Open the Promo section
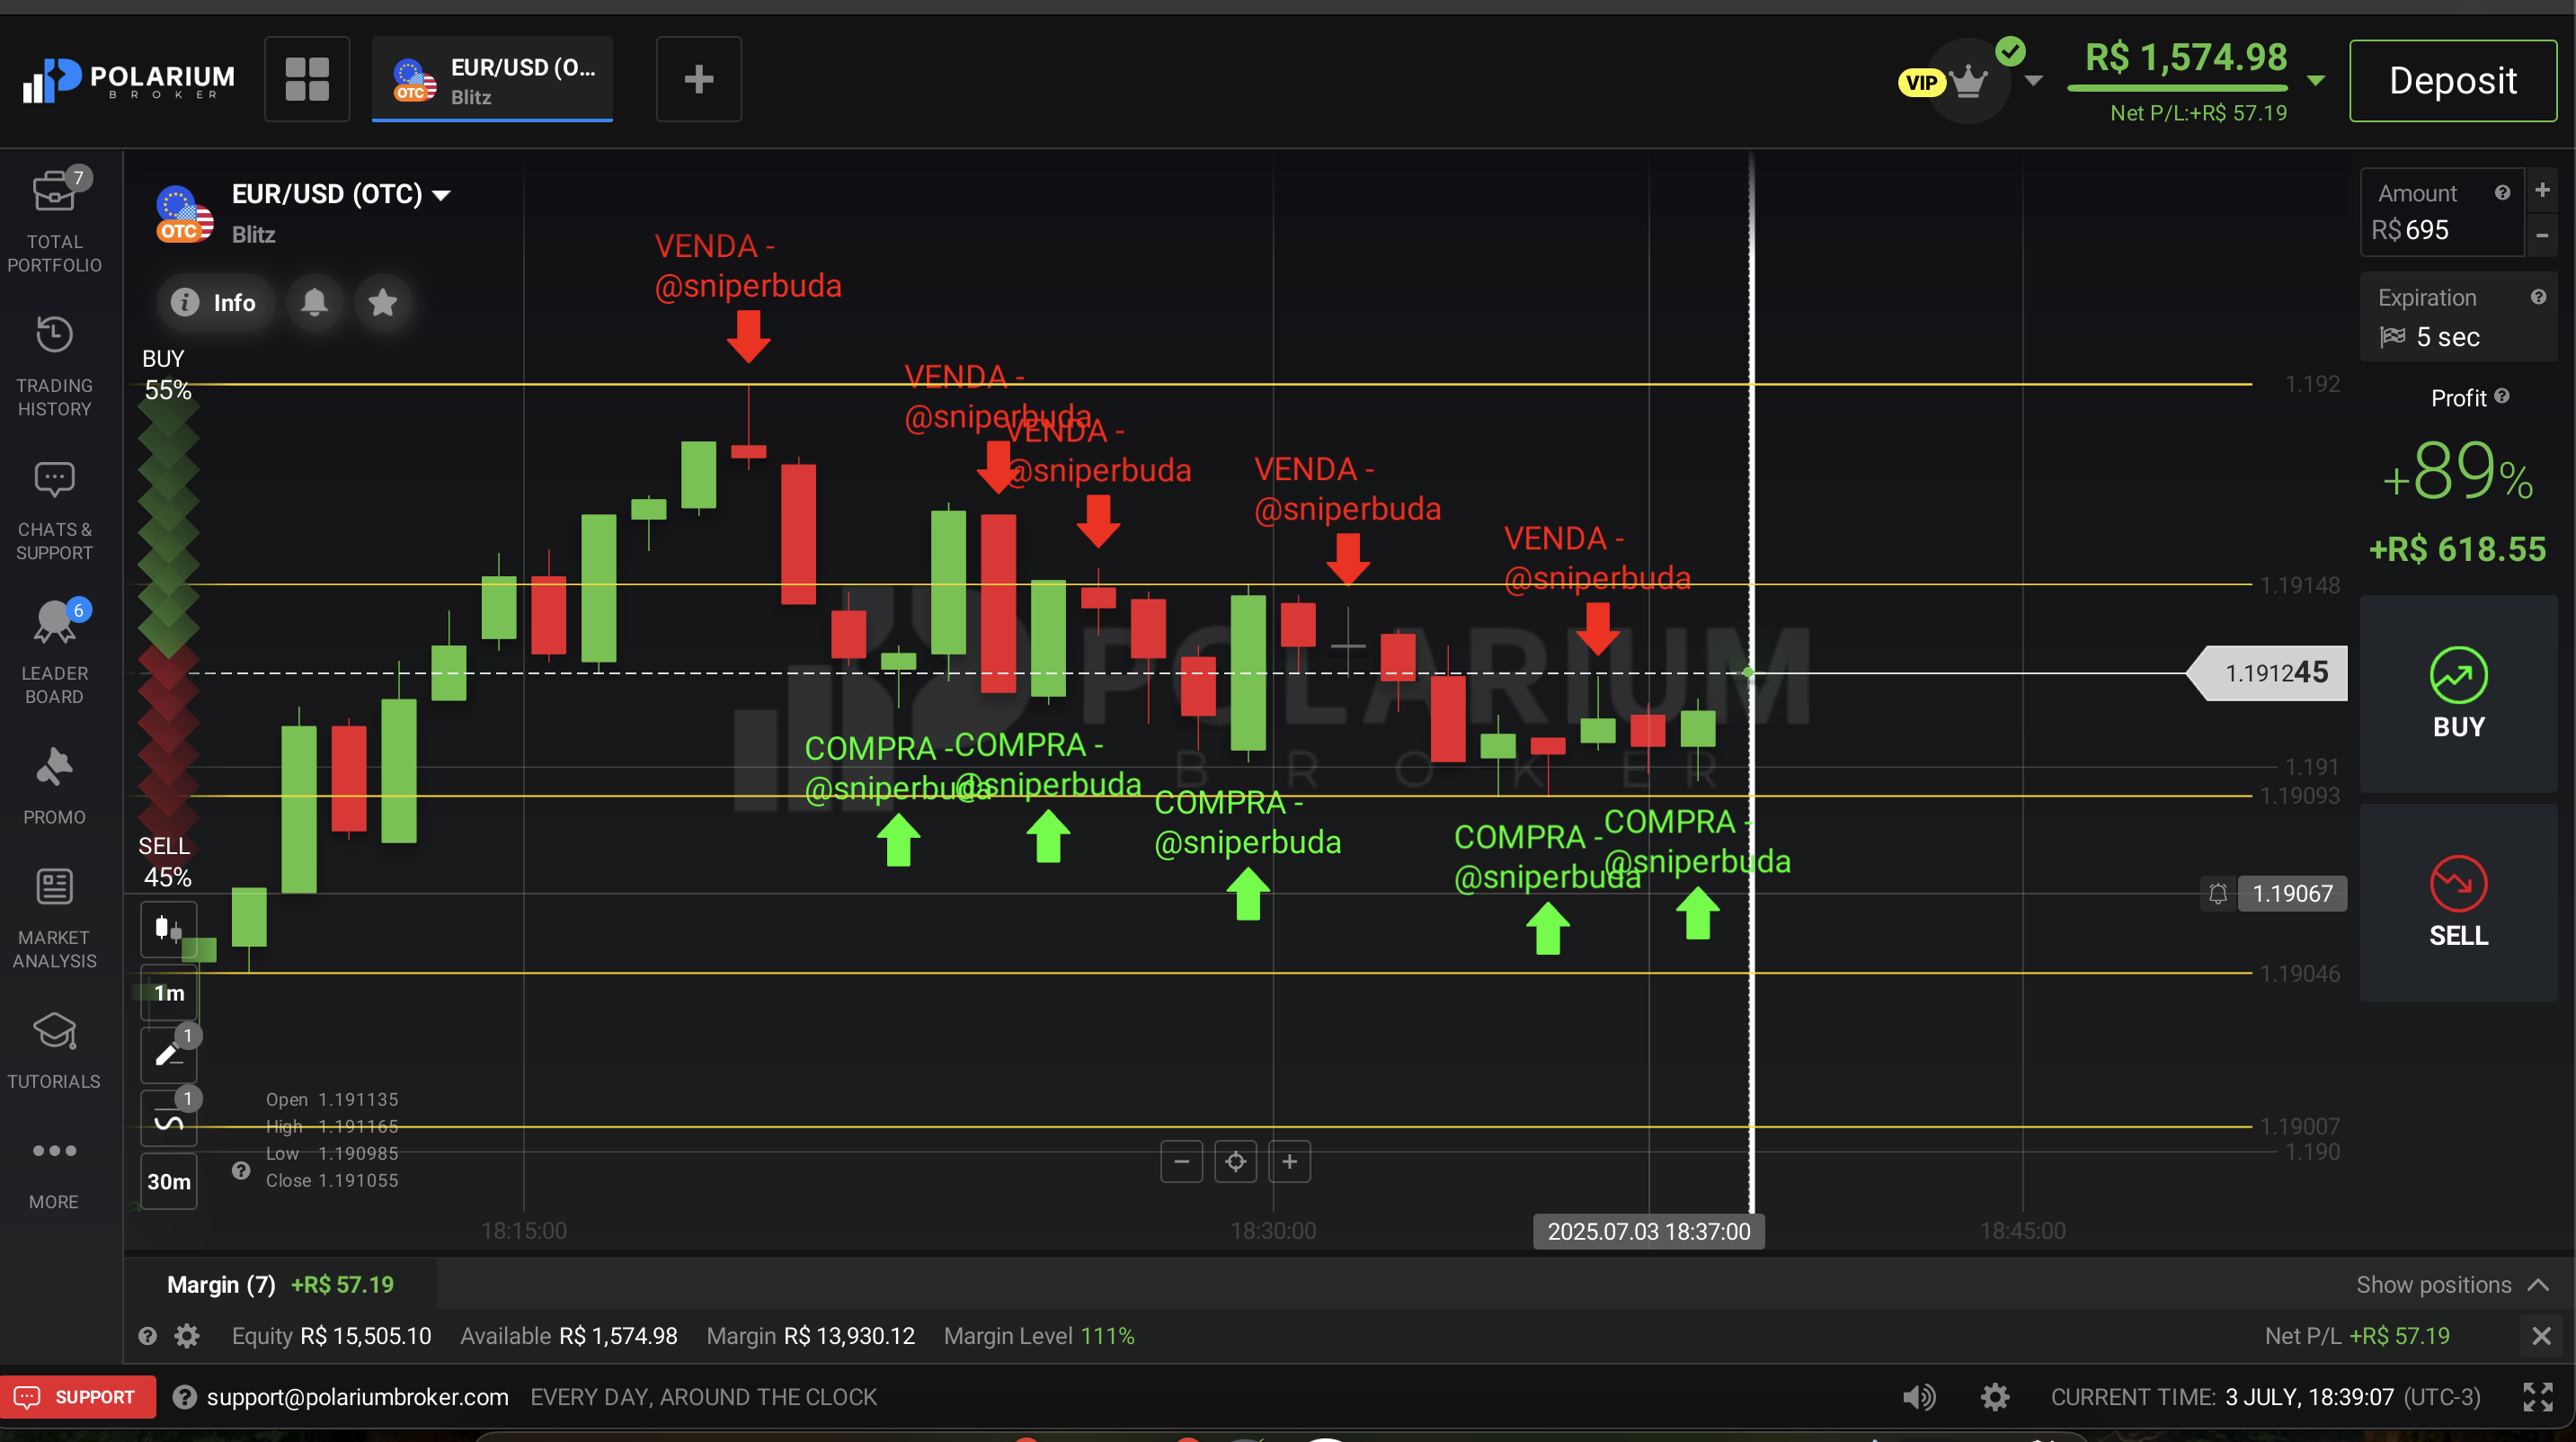2576x1442 pixels. coord(54,786)
